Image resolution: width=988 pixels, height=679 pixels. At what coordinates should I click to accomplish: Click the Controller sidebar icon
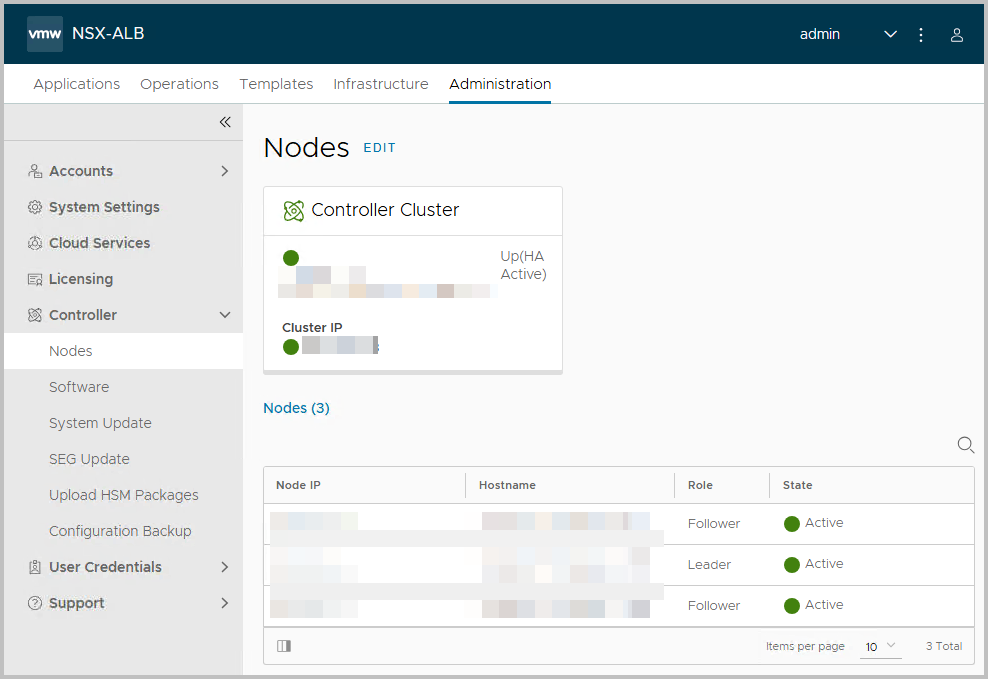pyautogui.click(x=35, y=315)
